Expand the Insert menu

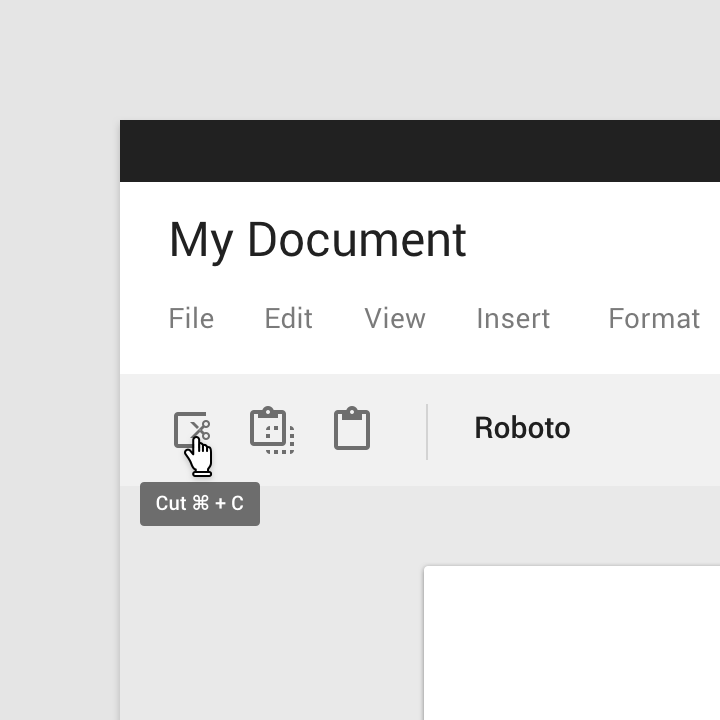[513, 318]
